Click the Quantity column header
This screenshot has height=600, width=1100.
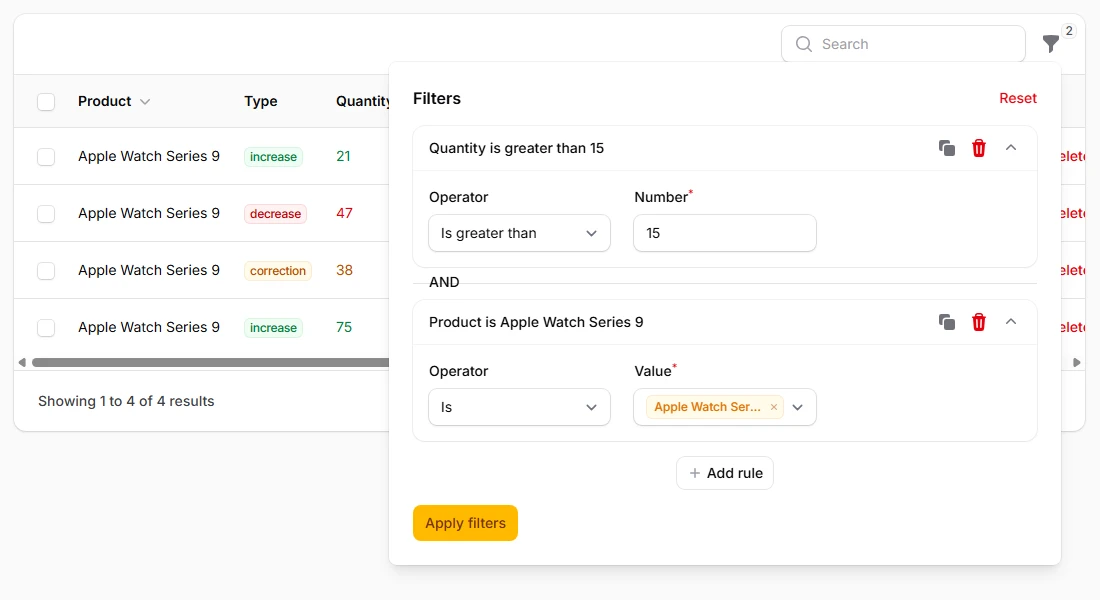tap(363, 101)
